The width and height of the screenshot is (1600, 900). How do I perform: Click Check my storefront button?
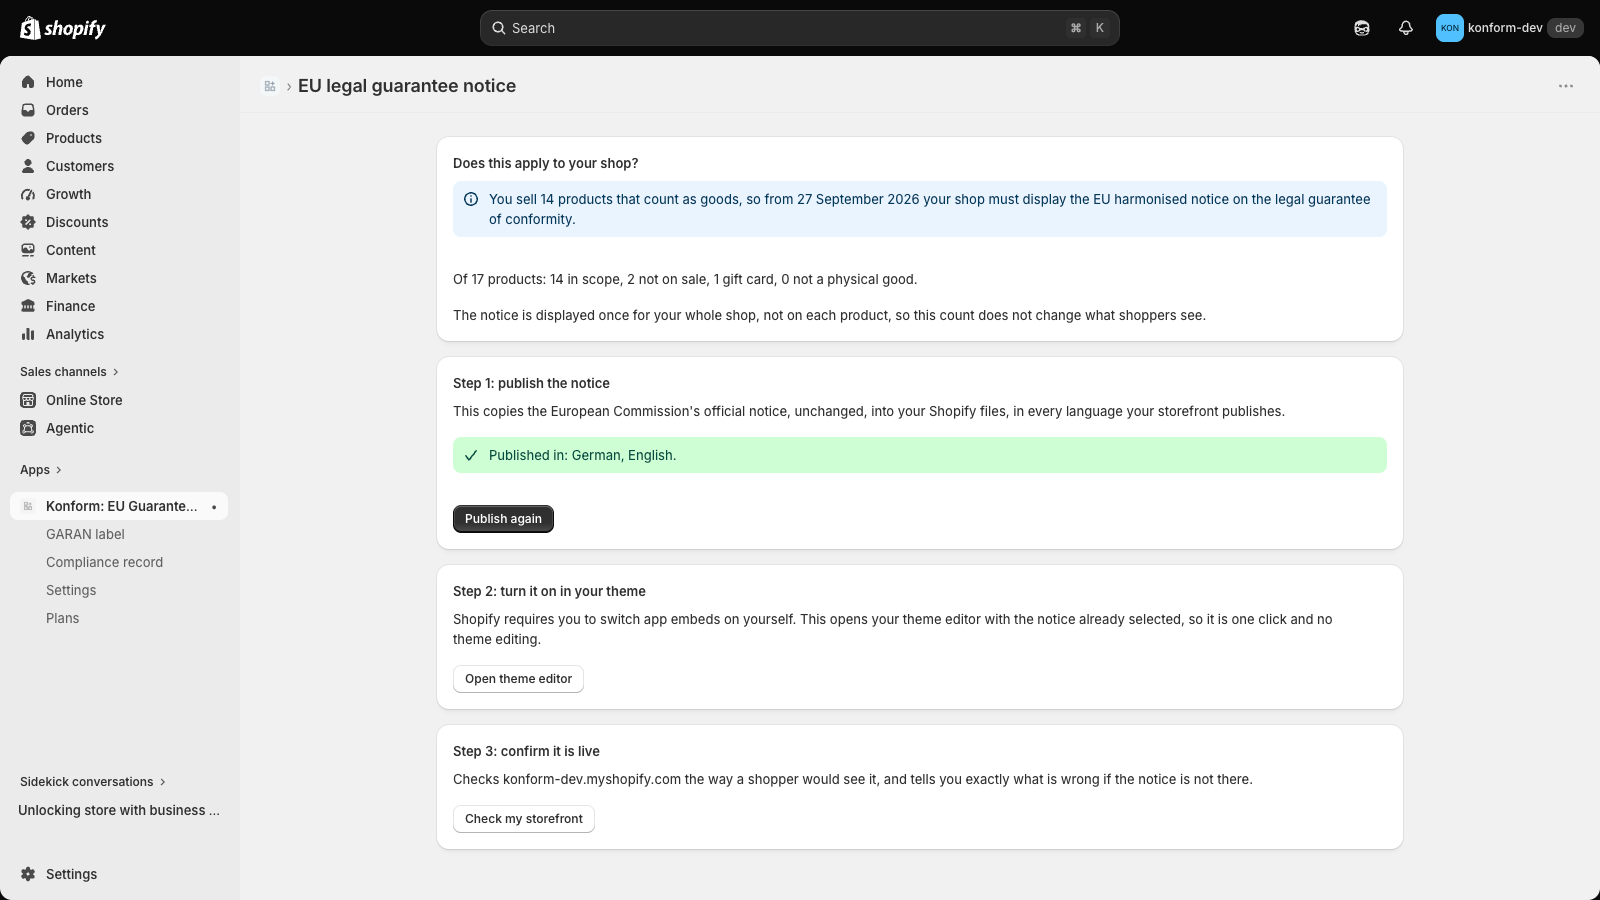pos(524,819)
